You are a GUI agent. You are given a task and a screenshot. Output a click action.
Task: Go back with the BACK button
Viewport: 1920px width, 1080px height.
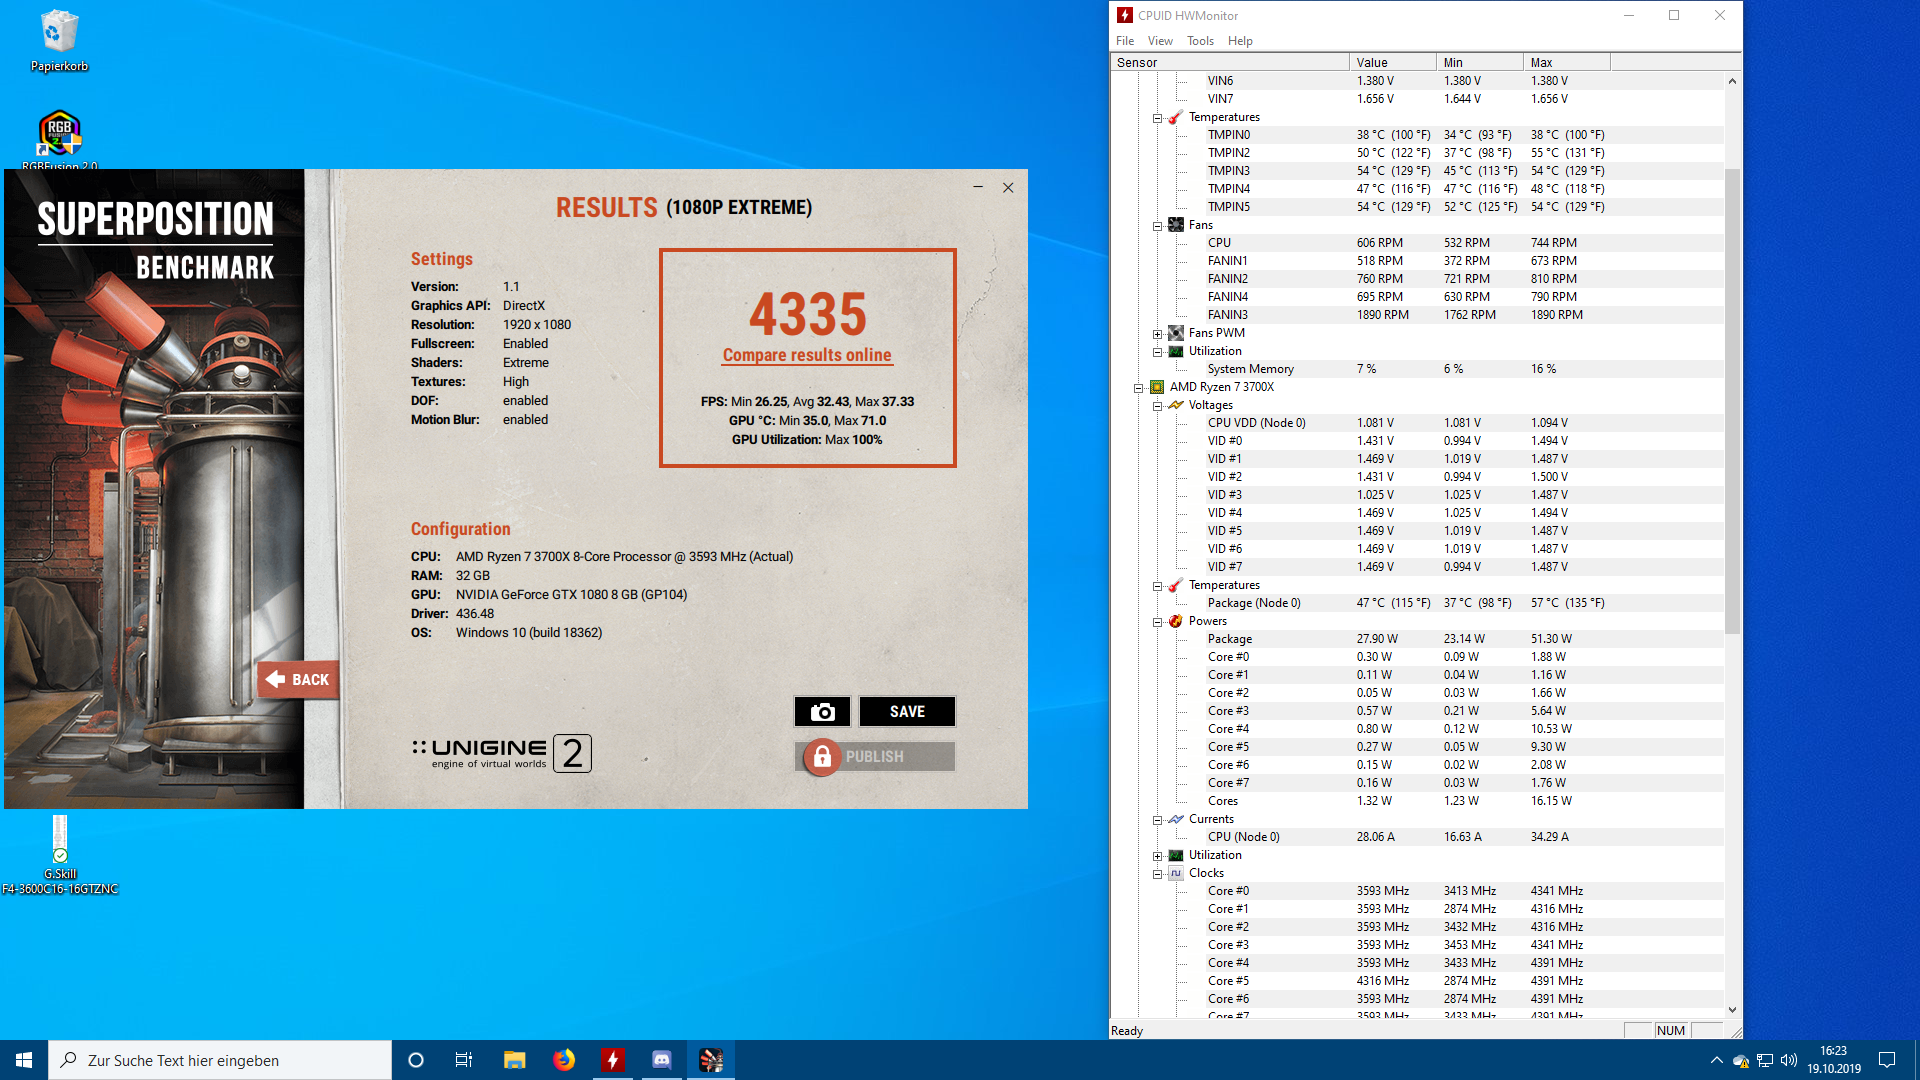pyautogui.click(x=298, y=679)
